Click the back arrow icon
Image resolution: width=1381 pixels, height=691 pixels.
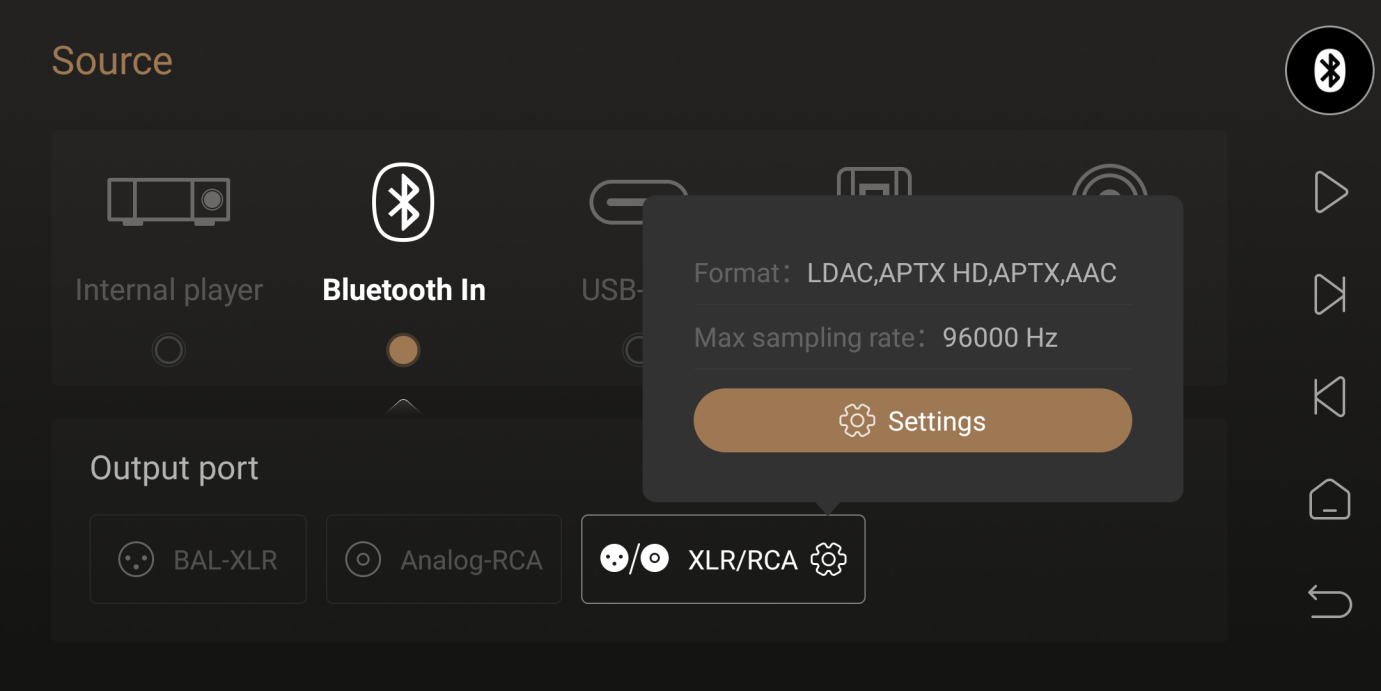point(1329,602)
